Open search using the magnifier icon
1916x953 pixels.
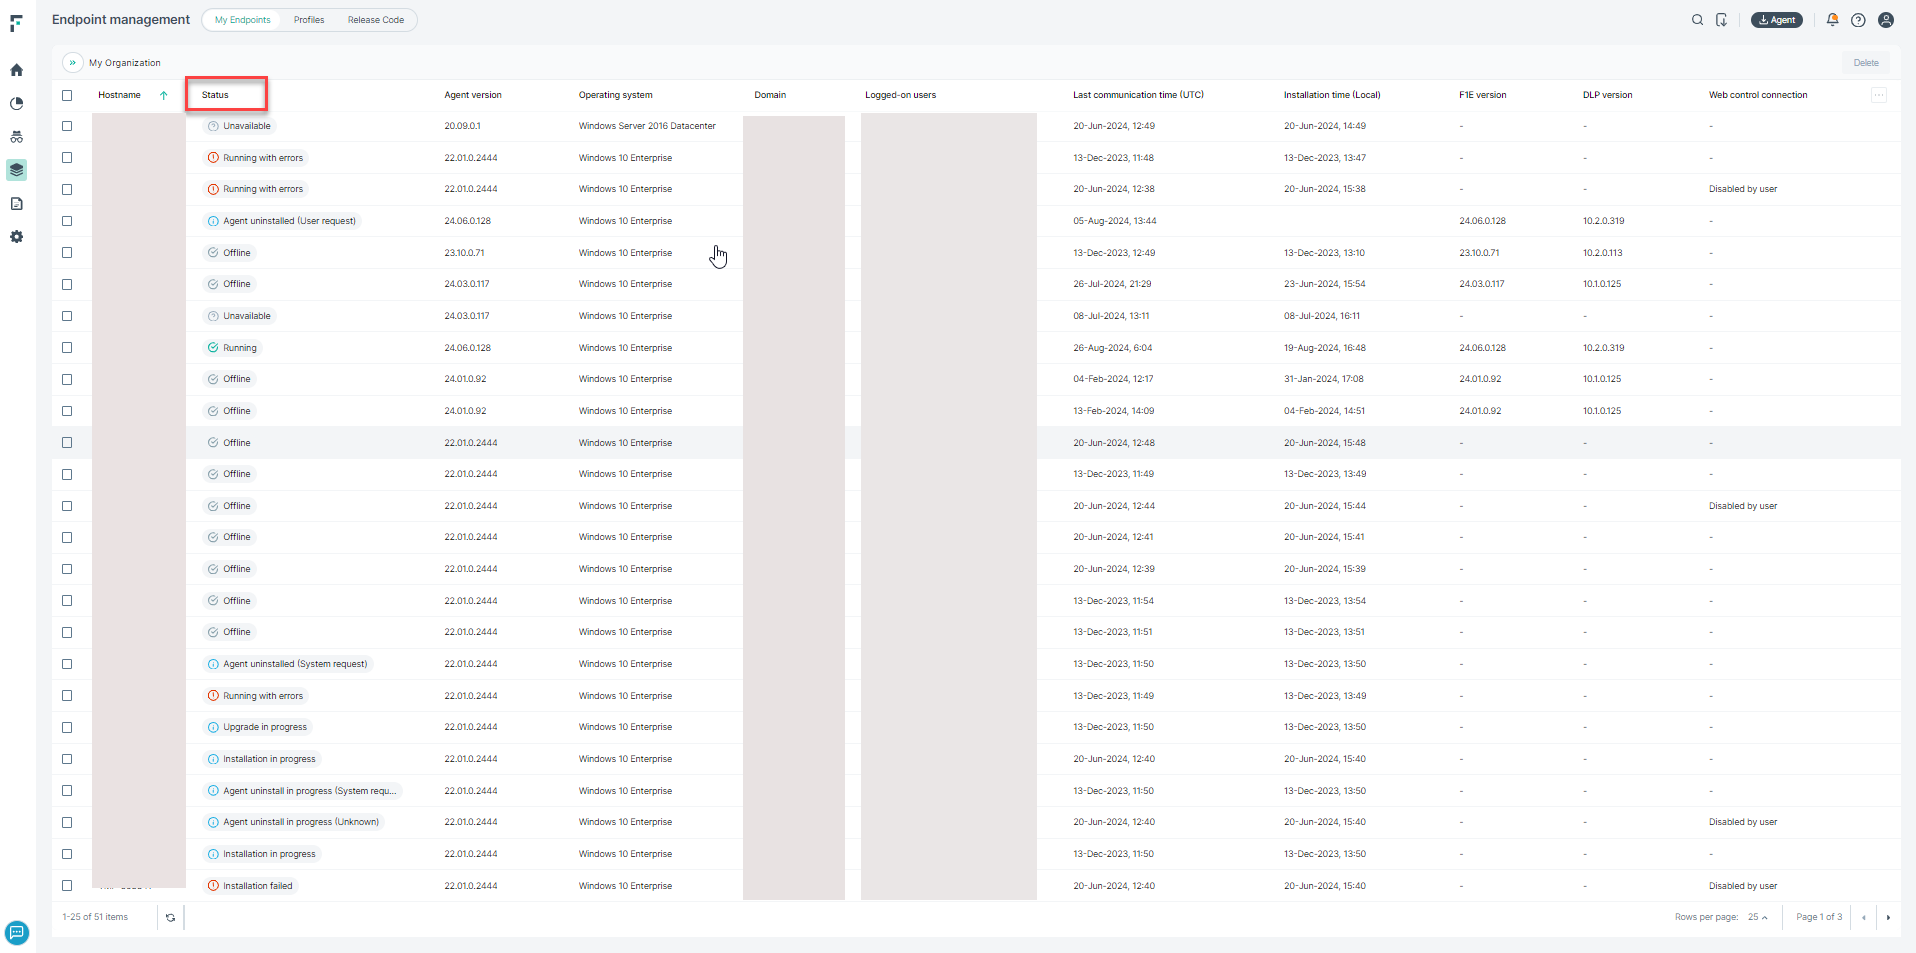pyautogui.click(x=1697, y=20)
